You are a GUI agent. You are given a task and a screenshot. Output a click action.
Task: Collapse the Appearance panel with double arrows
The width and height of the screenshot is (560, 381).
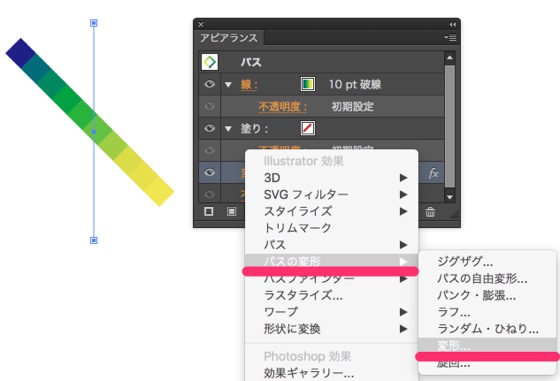coord(452,24)
